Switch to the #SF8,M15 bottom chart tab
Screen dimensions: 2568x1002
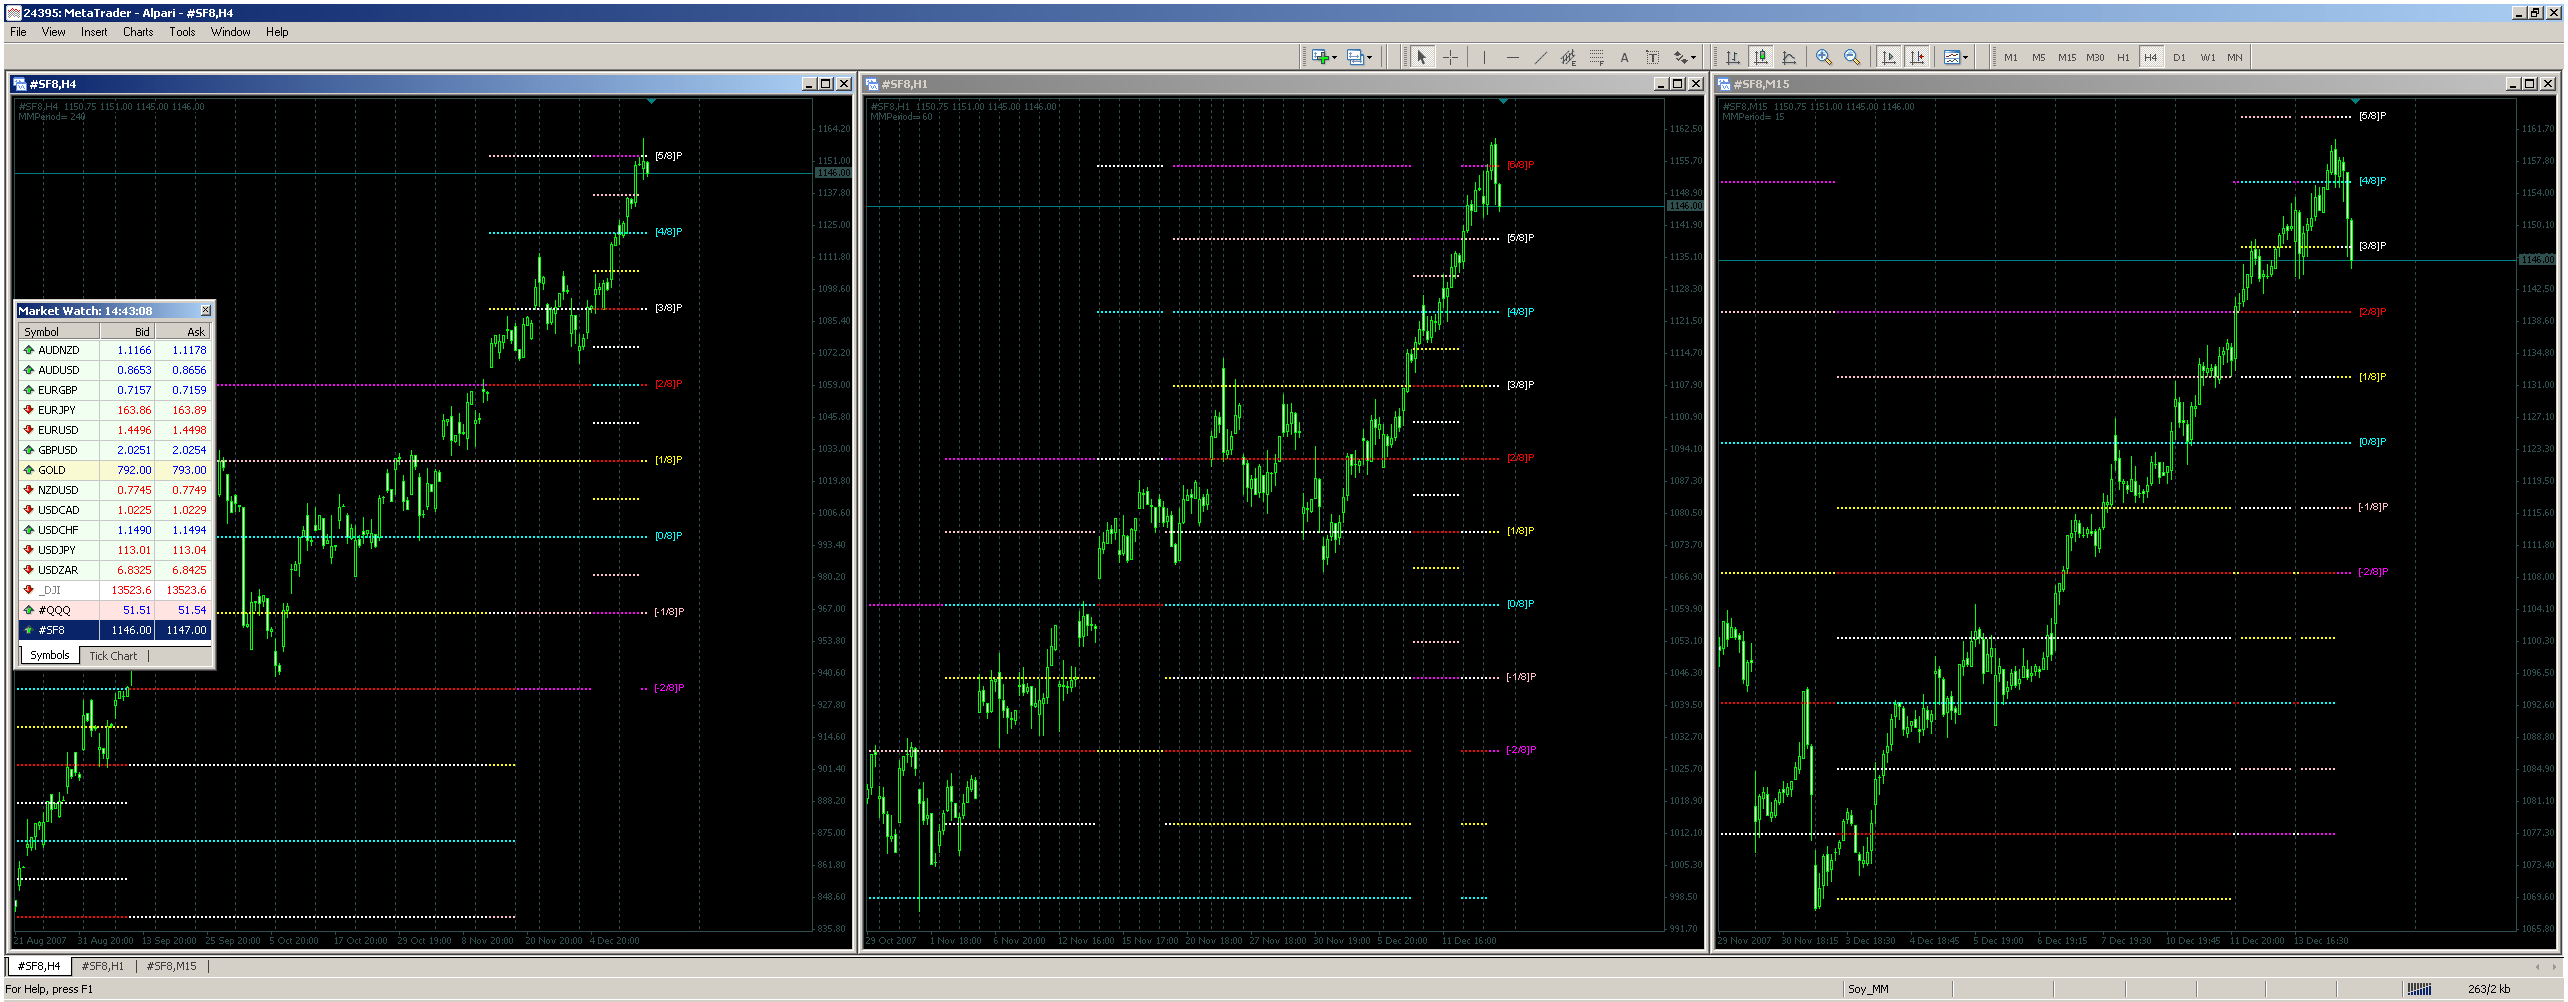(x=171, y=966)
